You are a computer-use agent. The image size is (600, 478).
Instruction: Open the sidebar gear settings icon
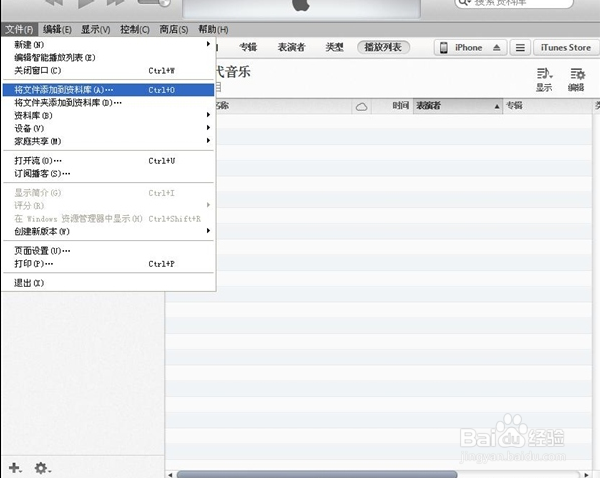[42, 468]
